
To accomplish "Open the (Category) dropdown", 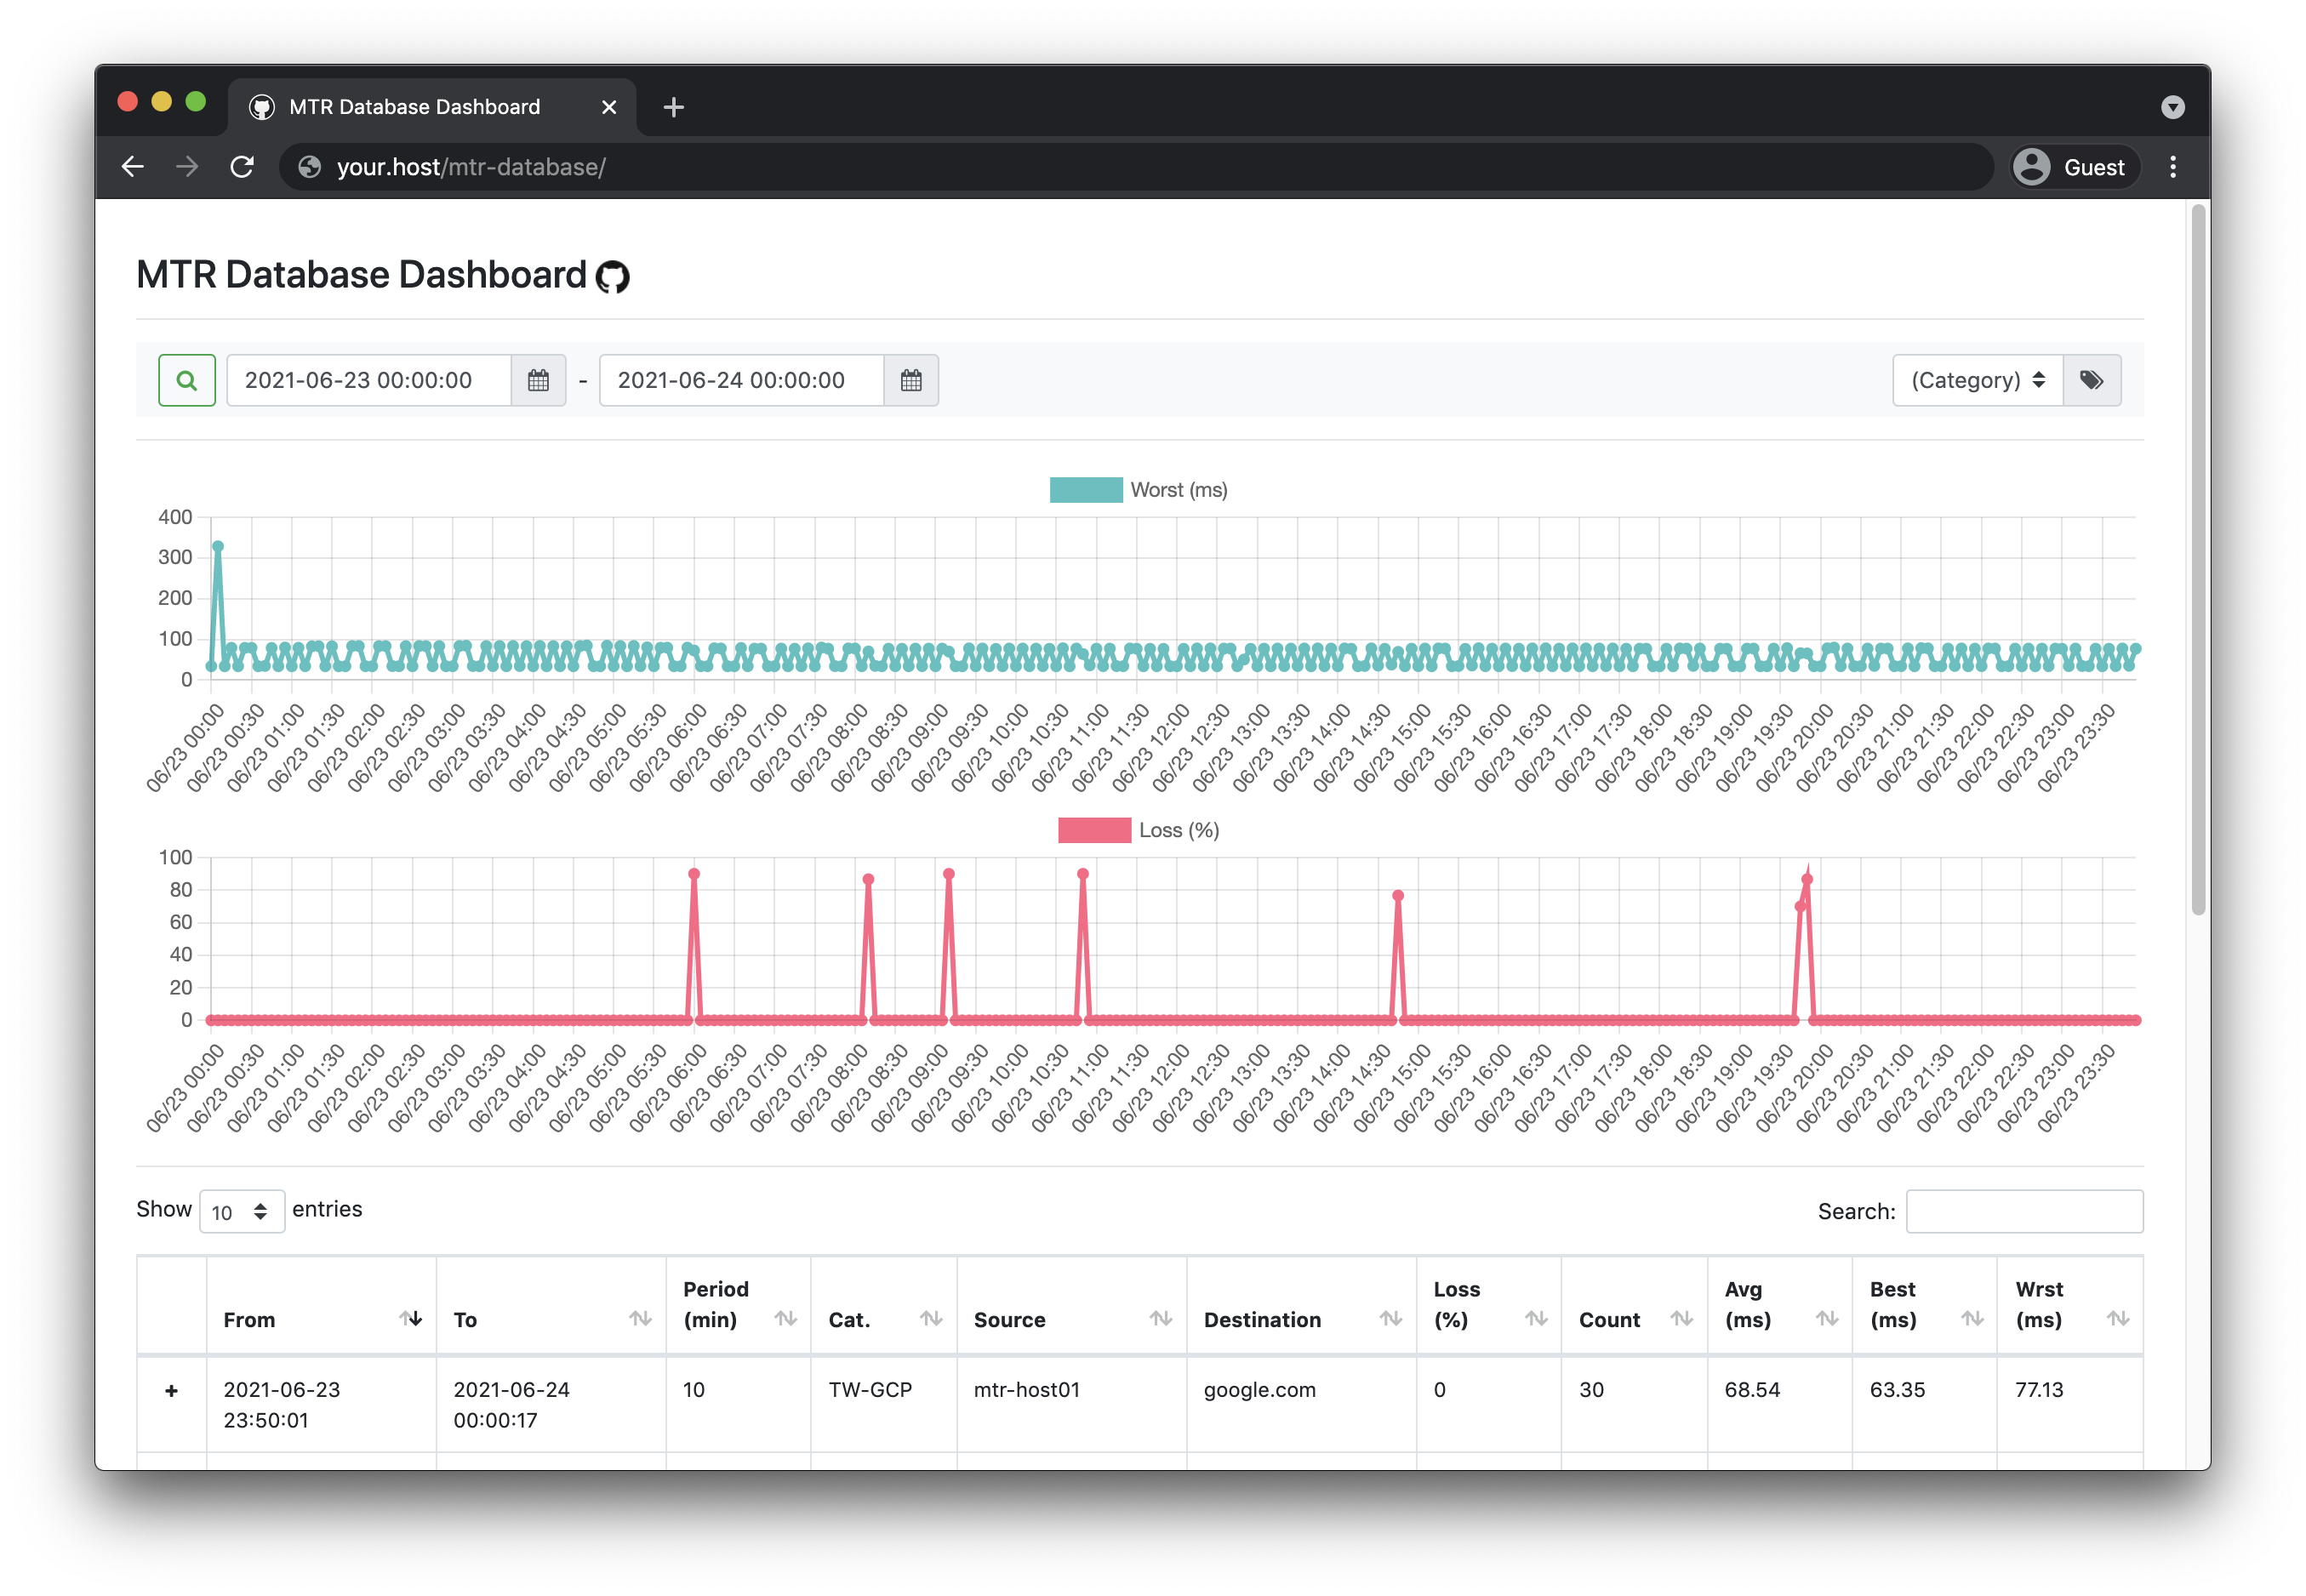I will point(1977,380).
